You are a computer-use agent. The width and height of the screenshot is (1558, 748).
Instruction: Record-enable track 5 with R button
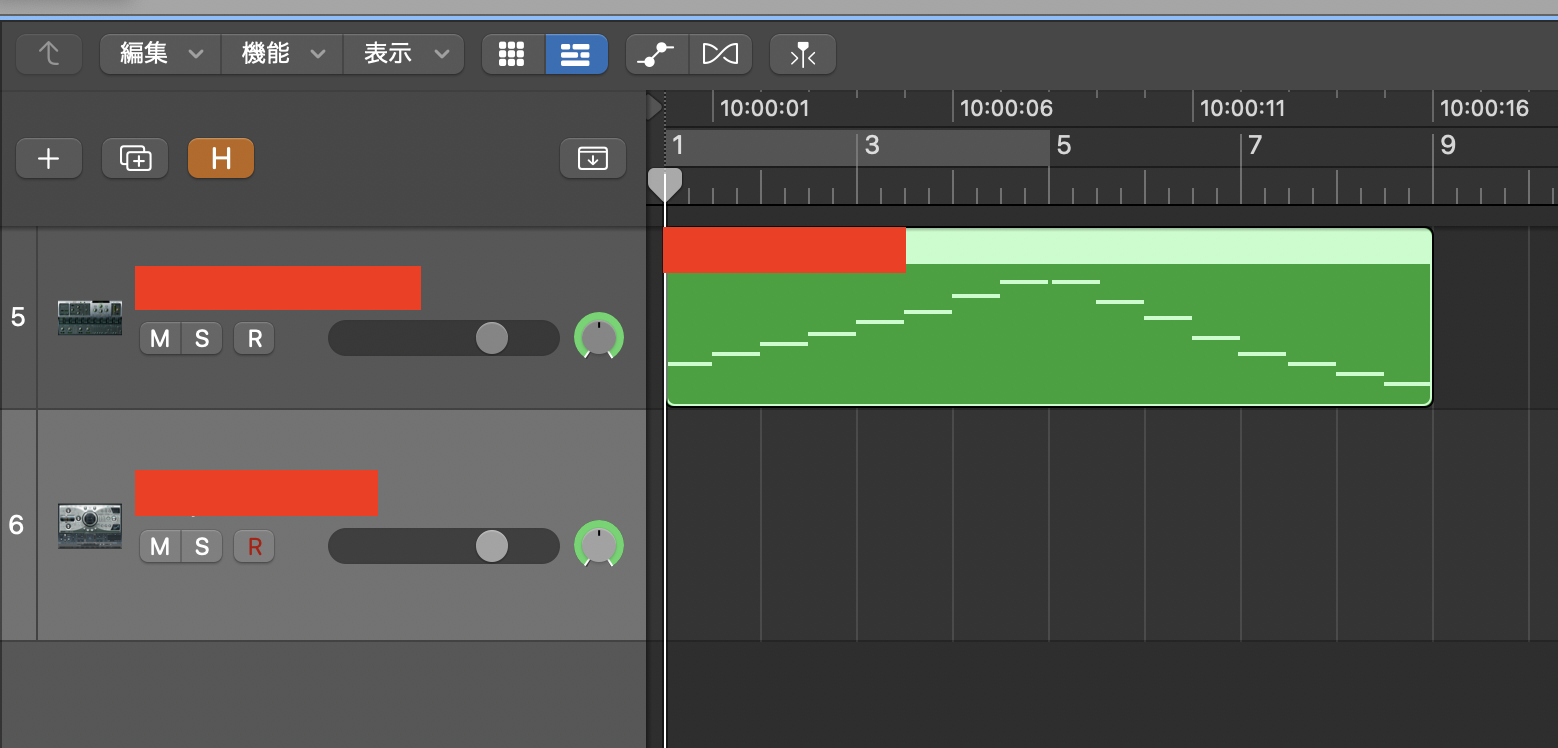point(254,338)
